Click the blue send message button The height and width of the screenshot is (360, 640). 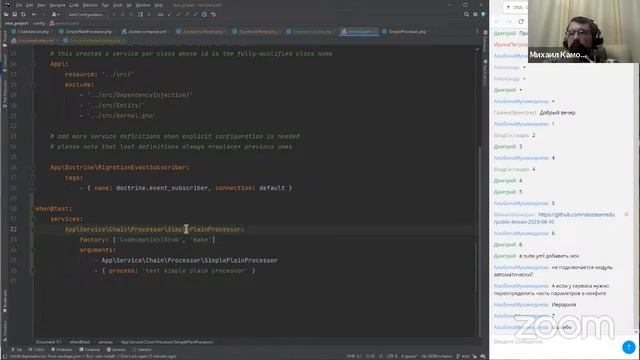(629, 347)
